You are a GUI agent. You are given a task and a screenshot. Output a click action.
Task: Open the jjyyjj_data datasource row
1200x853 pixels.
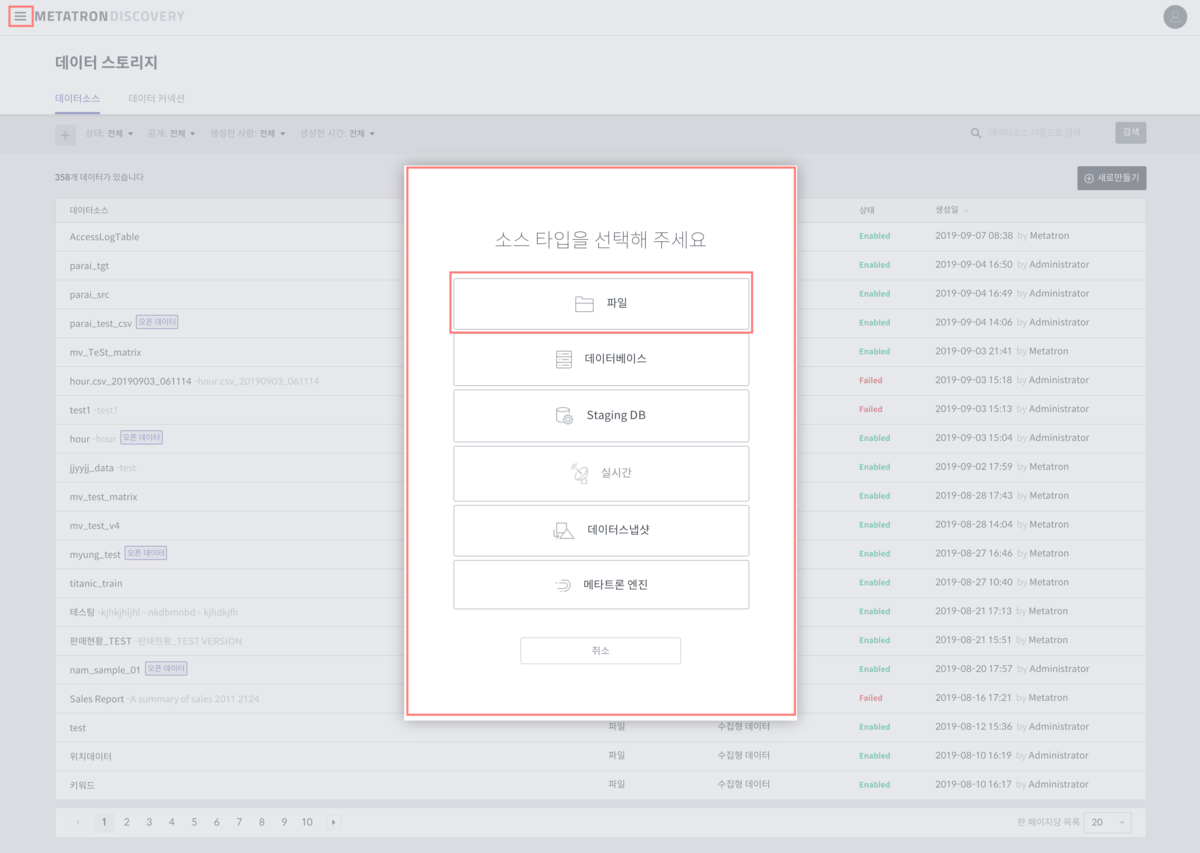pyautogui.click(x=600, y=467)
